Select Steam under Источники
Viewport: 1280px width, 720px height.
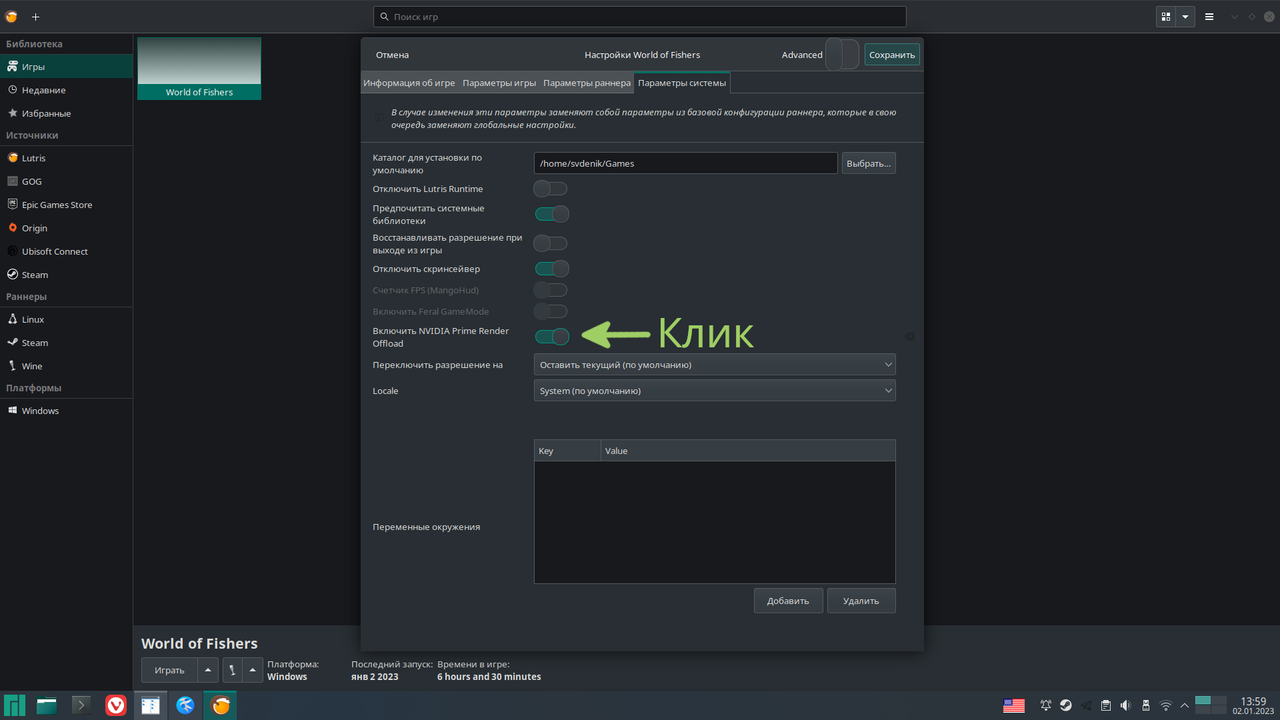pyautogui.click(x=66, y=275)
